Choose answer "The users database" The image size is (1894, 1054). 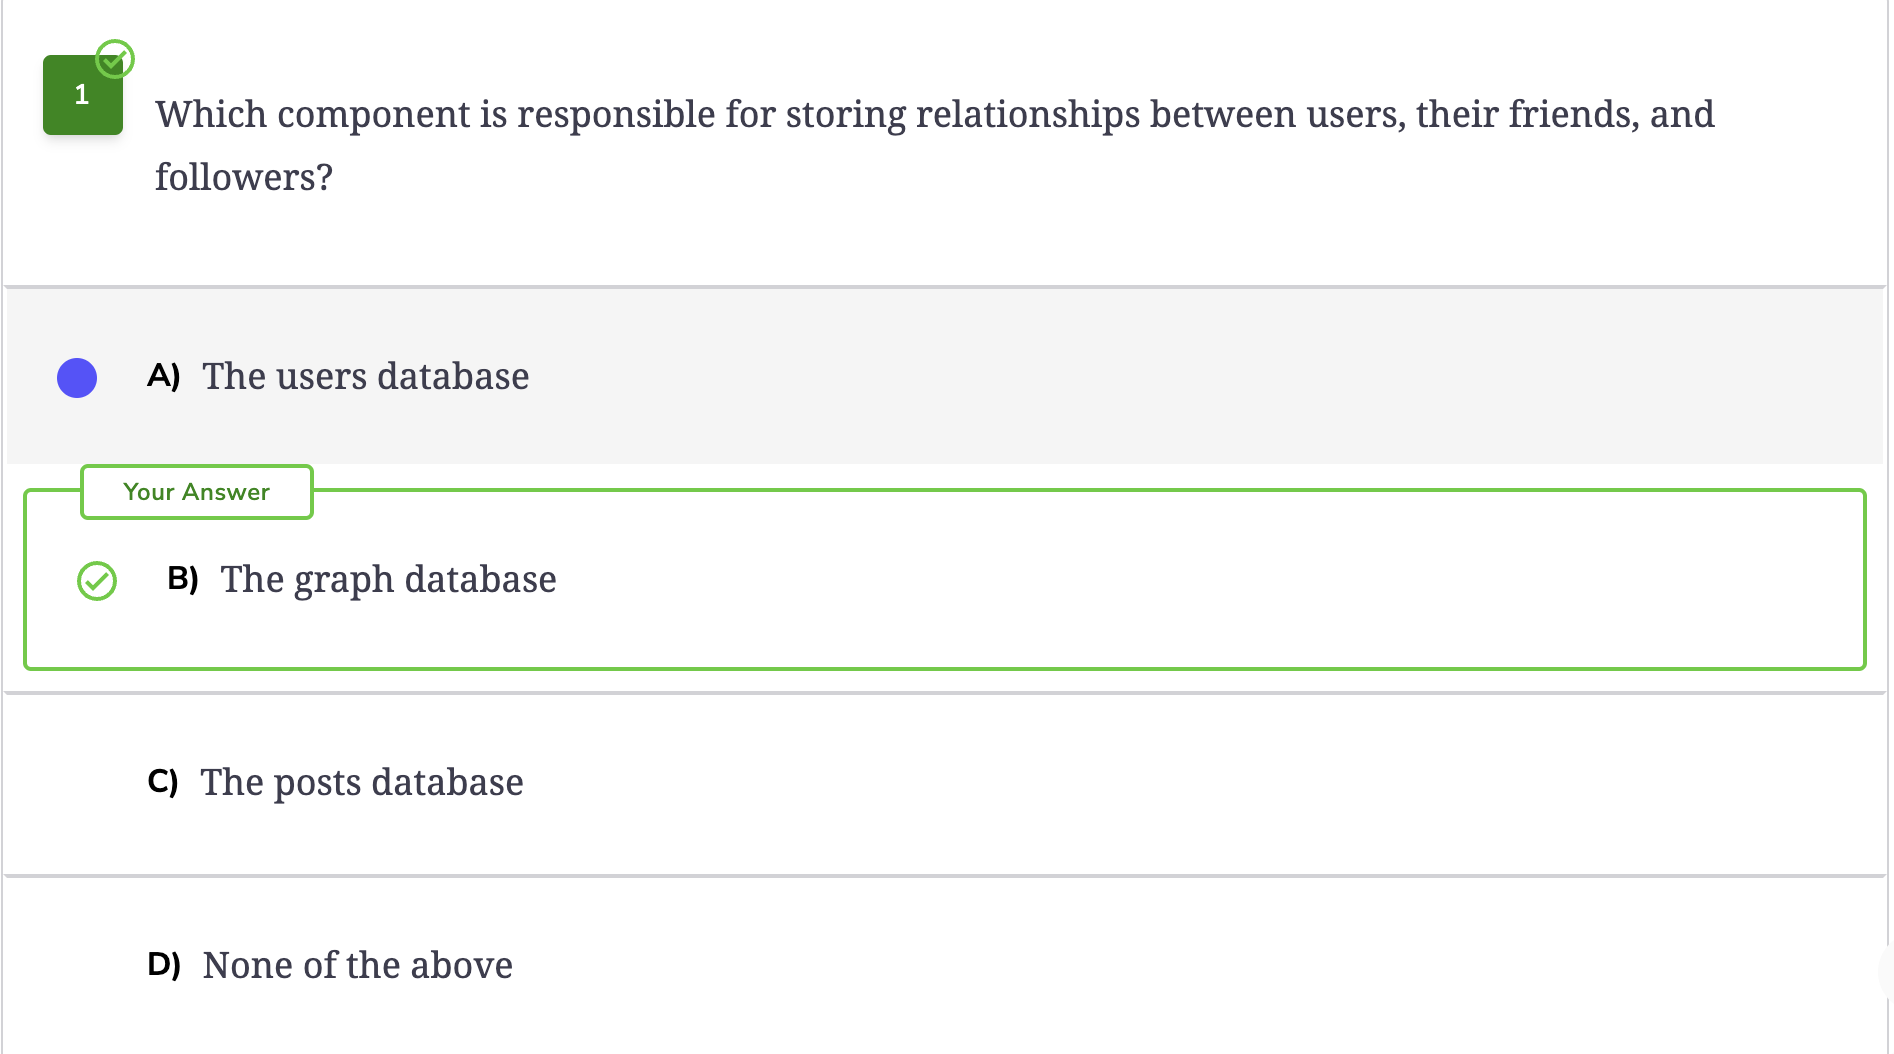pyautogui.click(x=366, y=377)
